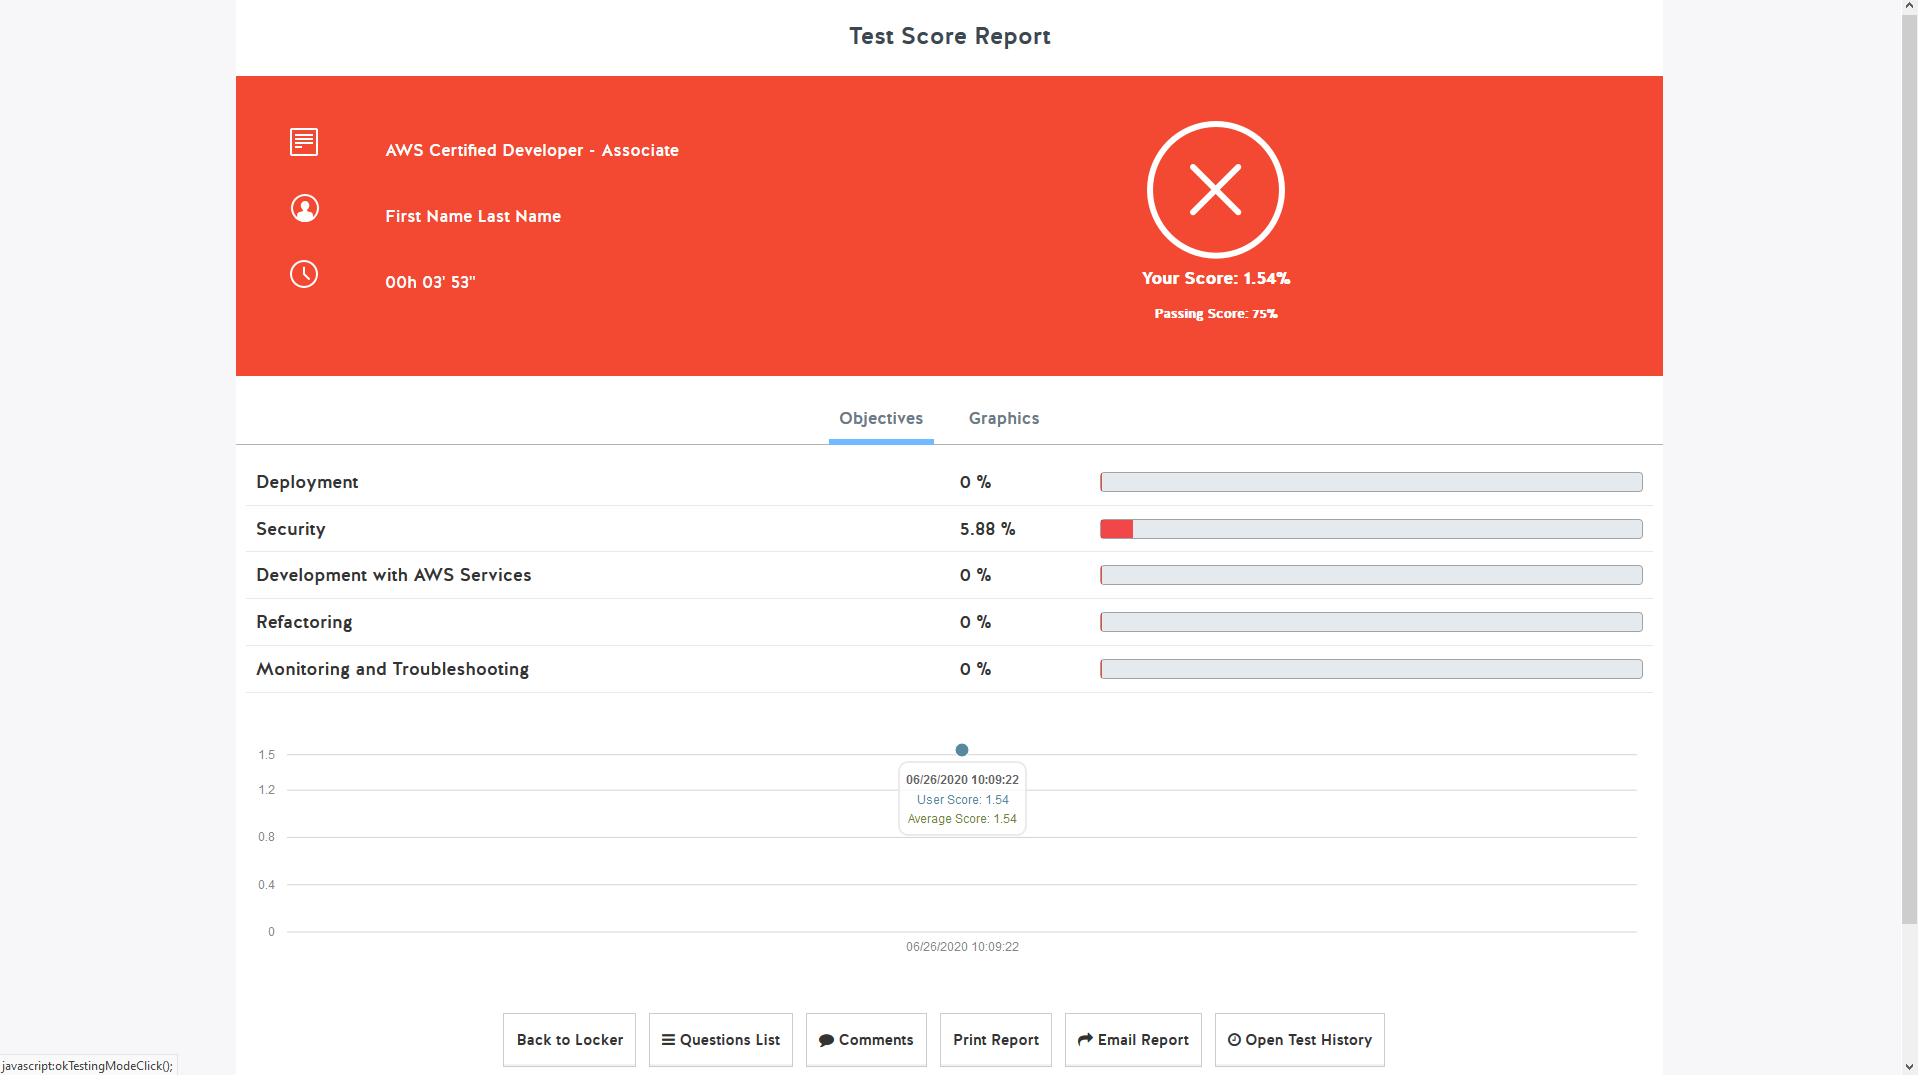This screenshot has height=1075, width=1918.
Task: Open Test History
Action: tap(1299, 1040)
